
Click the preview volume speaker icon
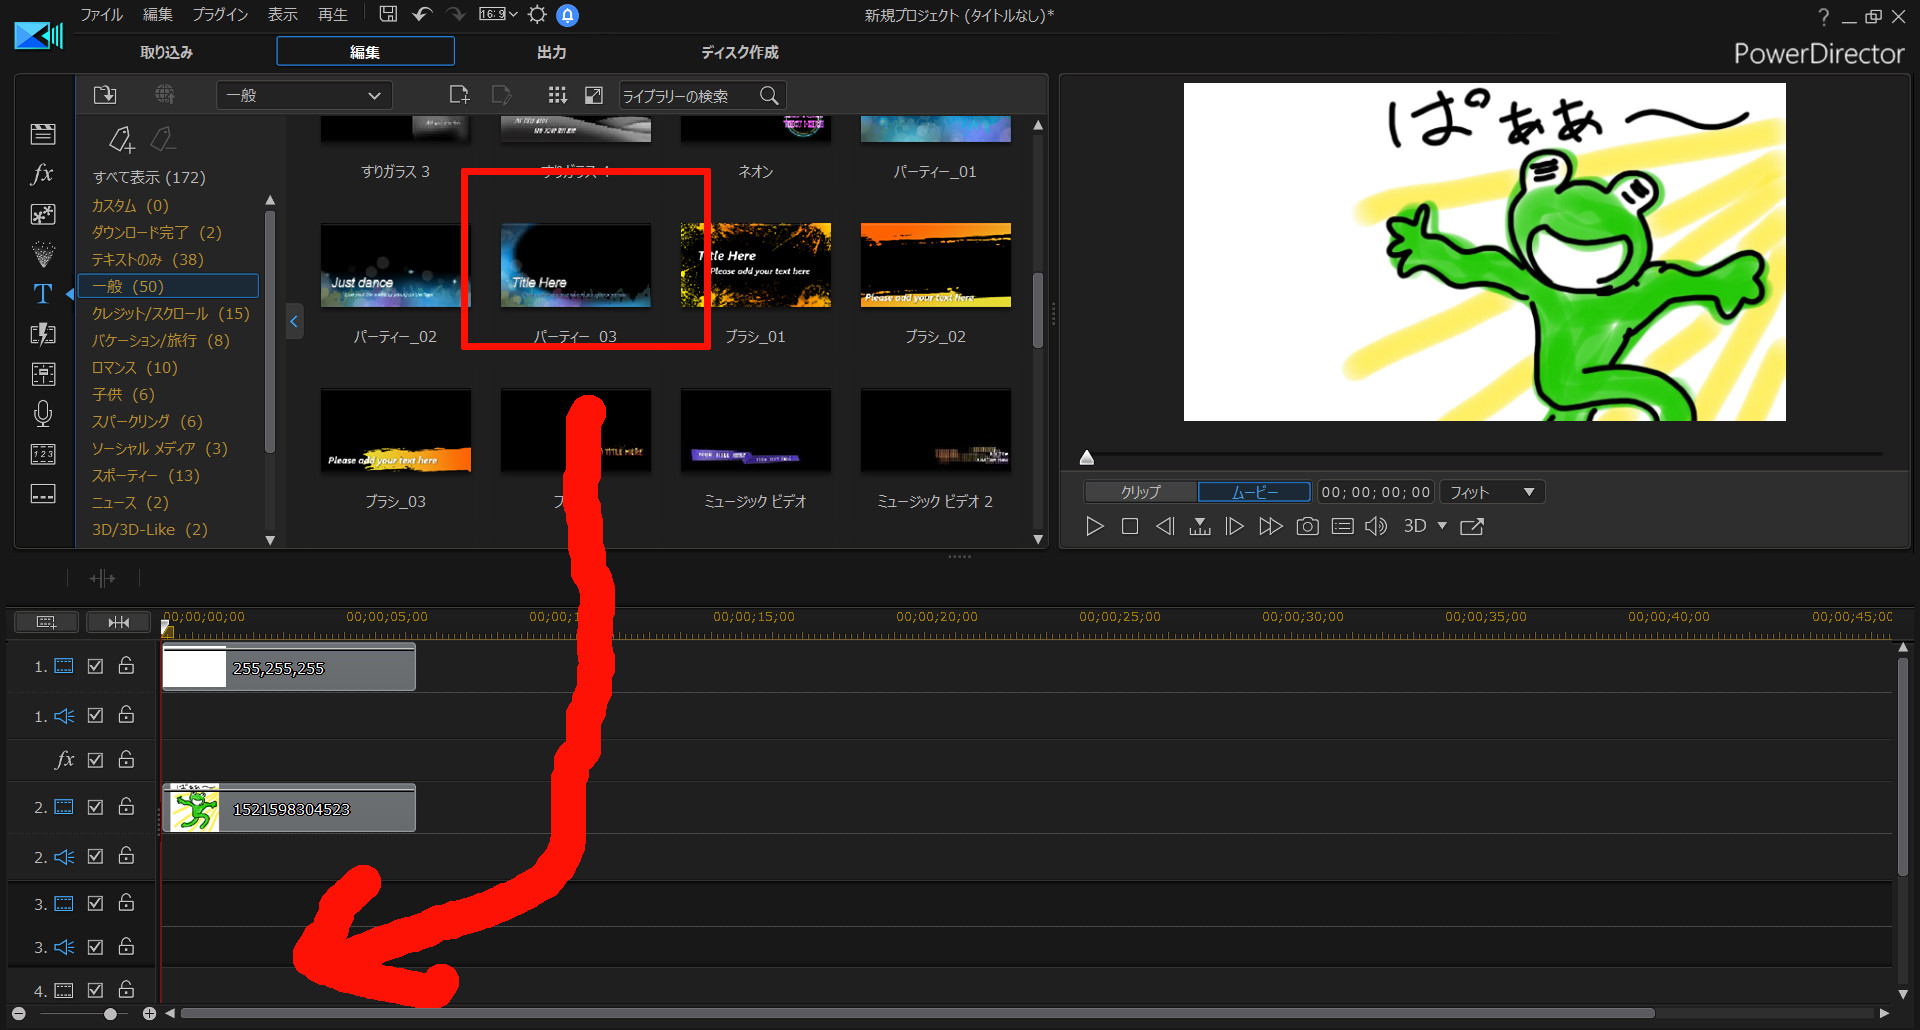(x=1376, y=526)
